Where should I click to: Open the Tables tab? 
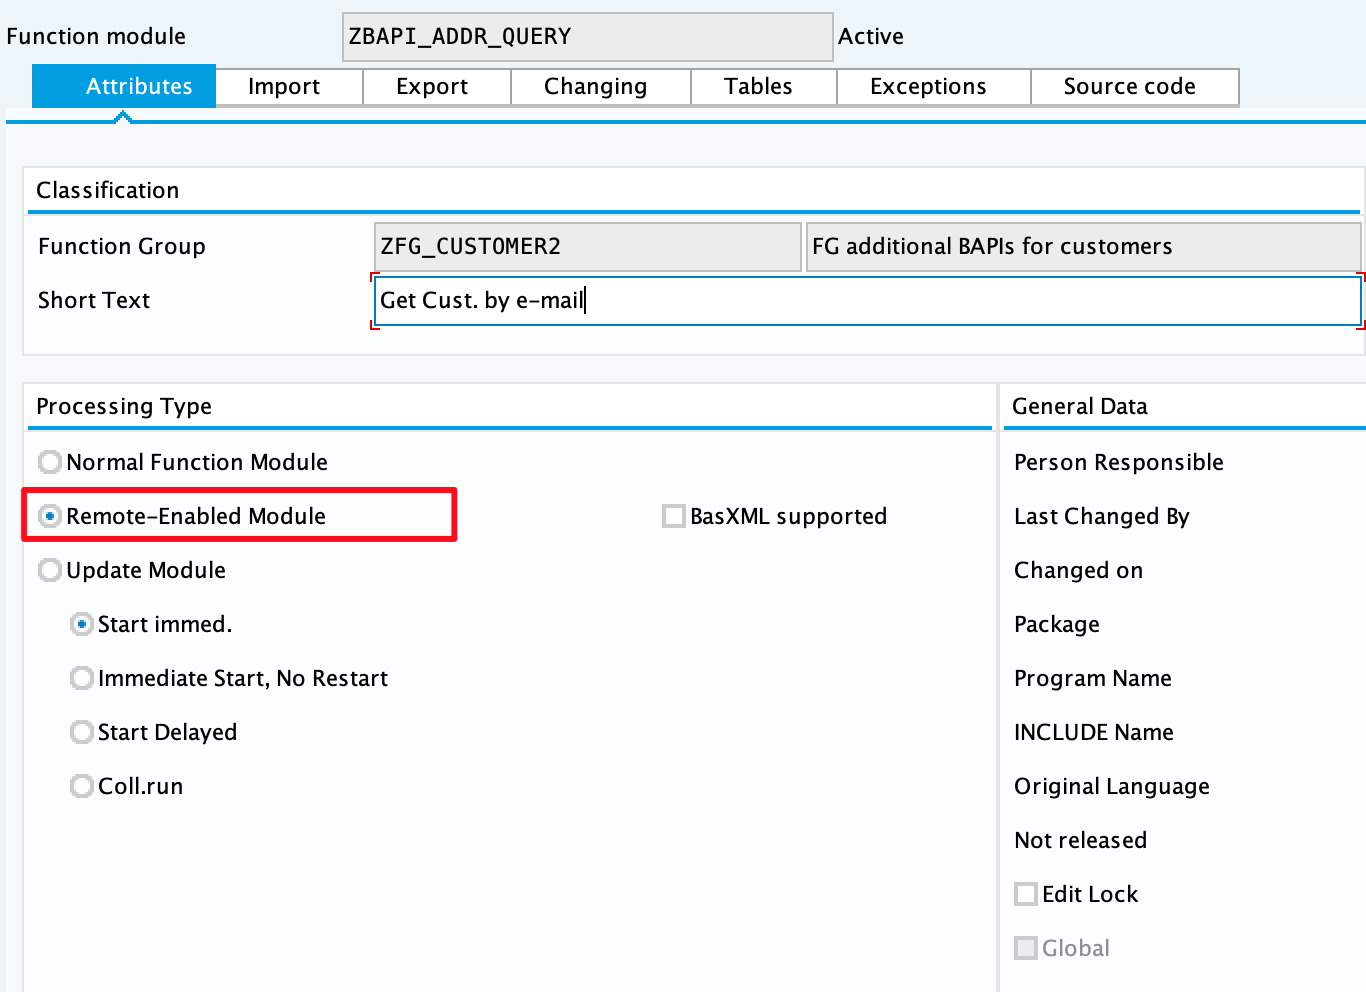click(758, 87)
